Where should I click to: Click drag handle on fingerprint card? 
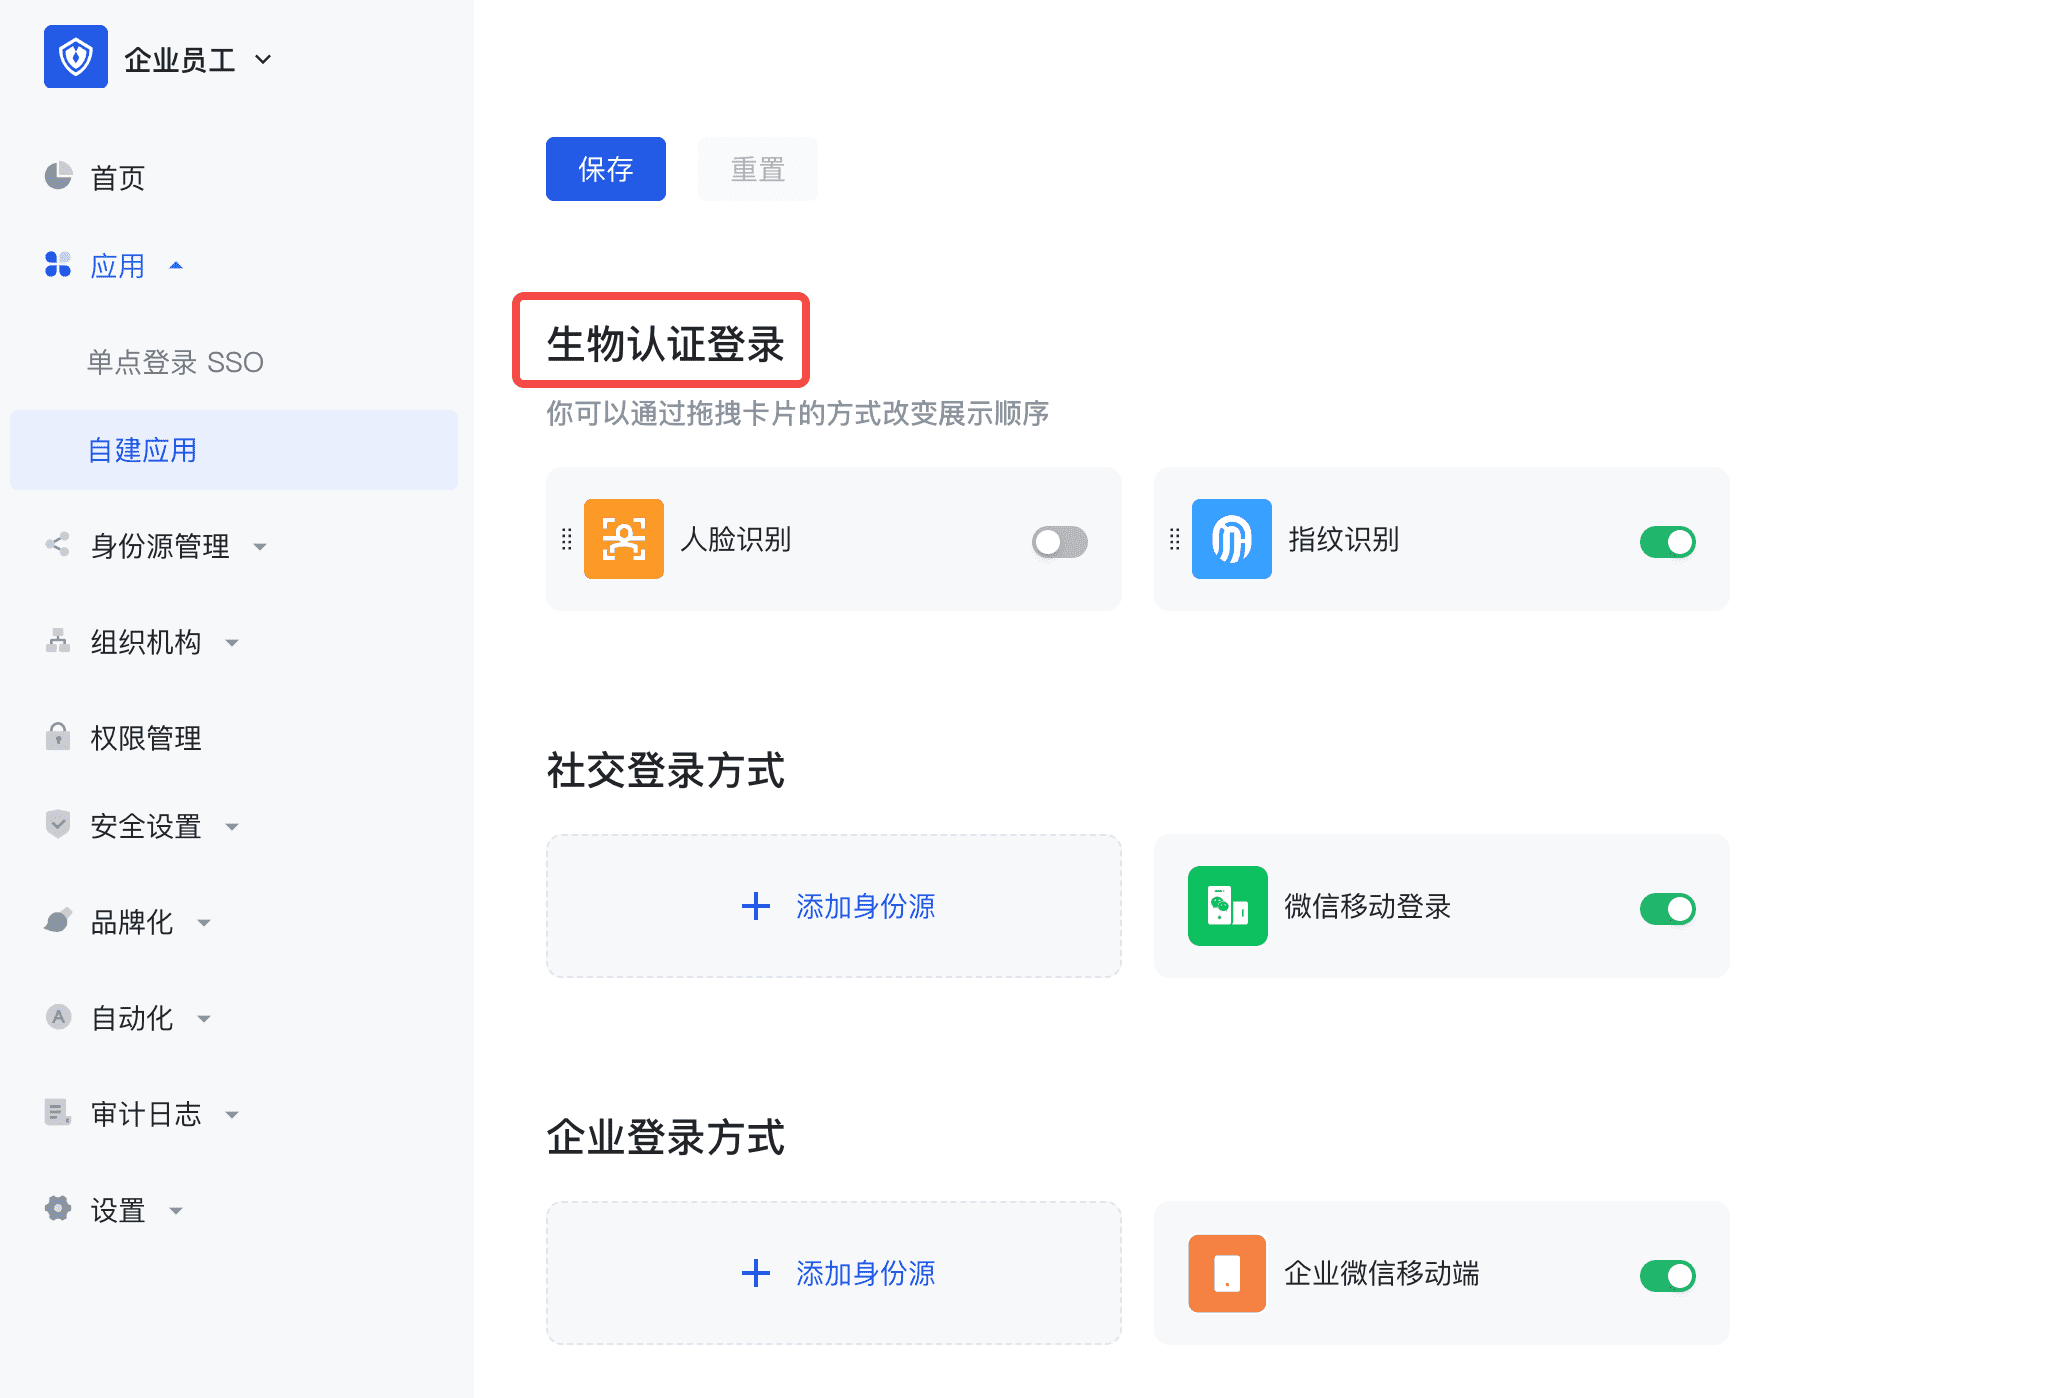(1174, 539)
